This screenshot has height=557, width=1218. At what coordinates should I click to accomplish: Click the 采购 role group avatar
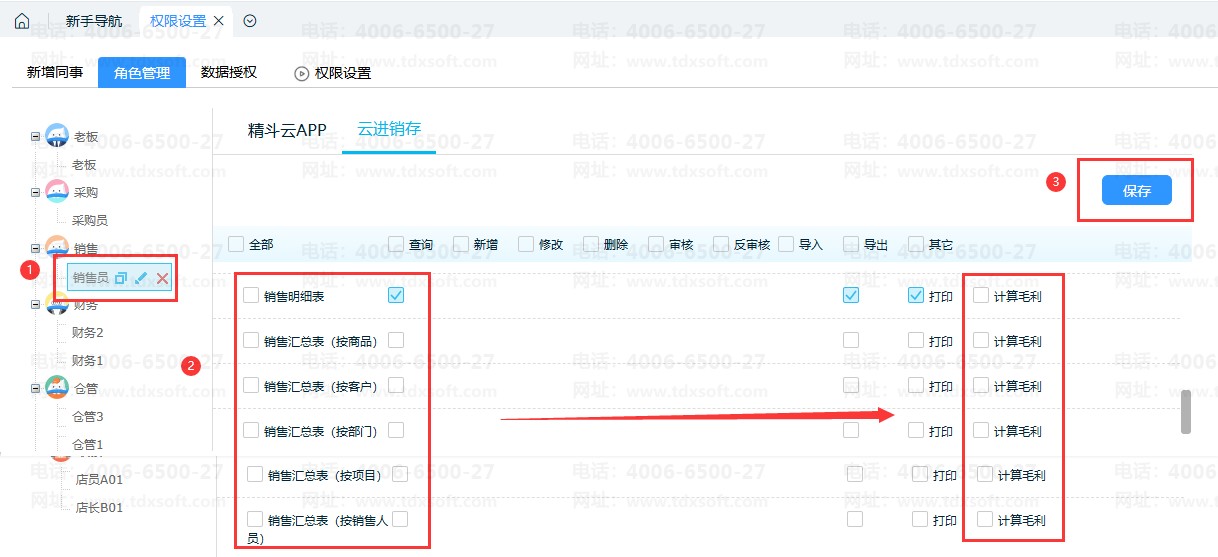click(x=57, y=192)
